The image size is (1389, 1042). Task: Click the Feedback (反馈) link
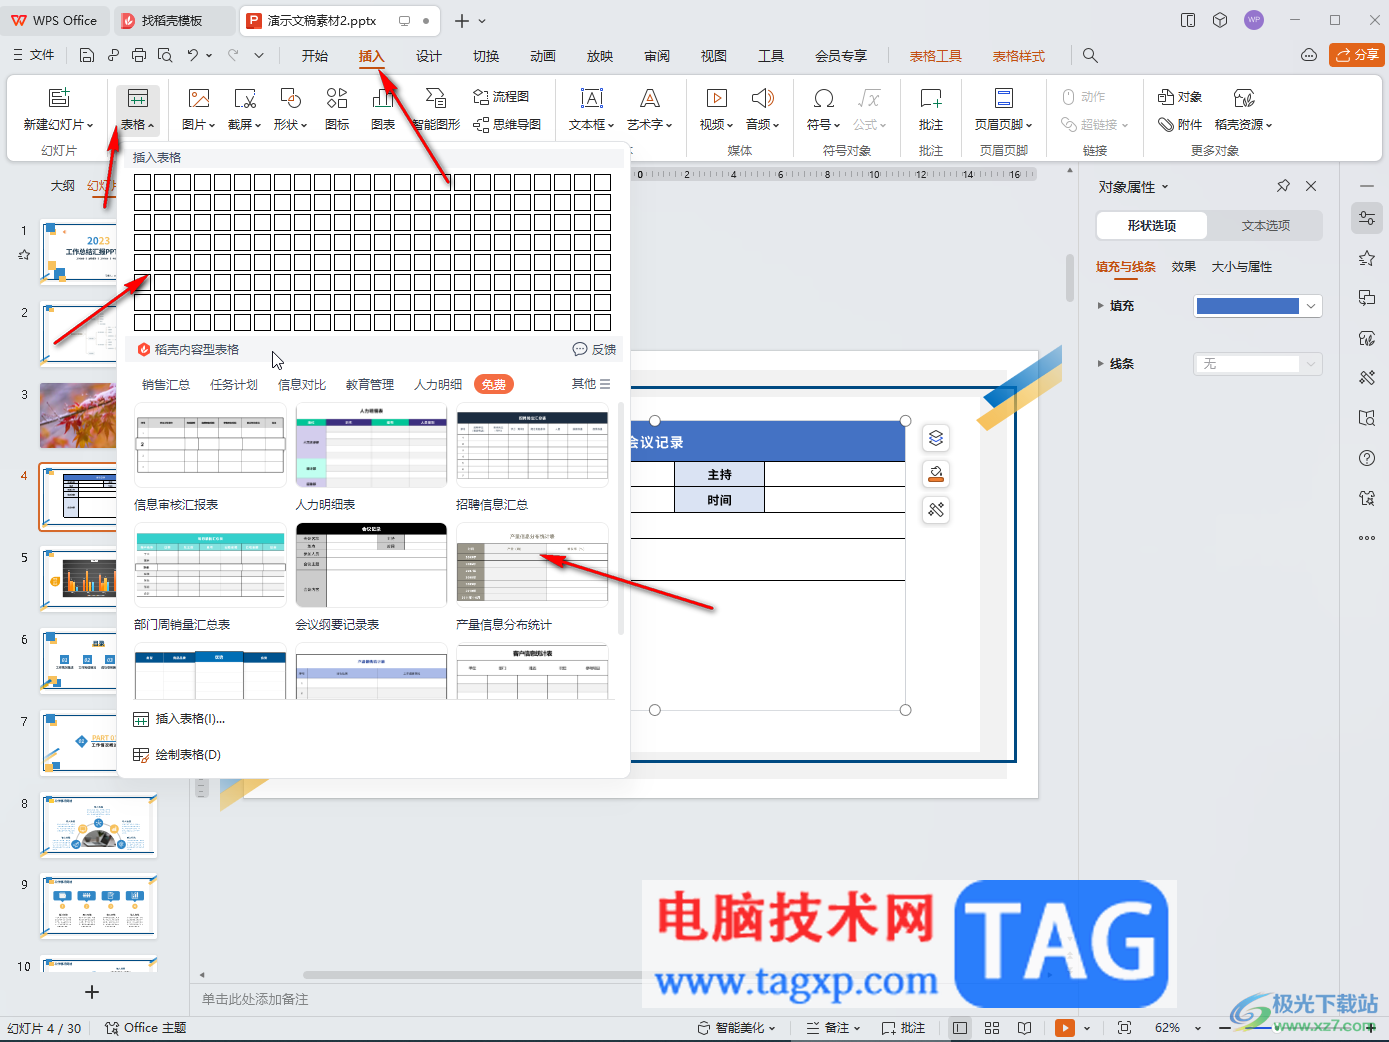coord(594,349)
